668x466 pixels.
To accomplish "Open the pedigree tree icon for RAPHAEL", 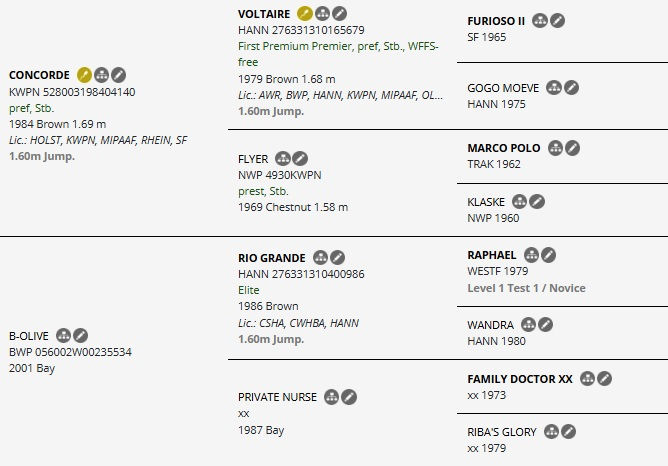I will click(531, 255).
